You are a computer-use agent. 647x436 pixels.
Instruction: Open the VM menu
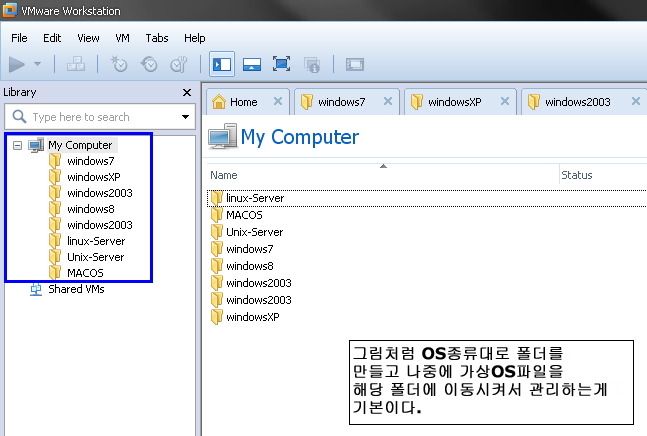coord(123,38)
